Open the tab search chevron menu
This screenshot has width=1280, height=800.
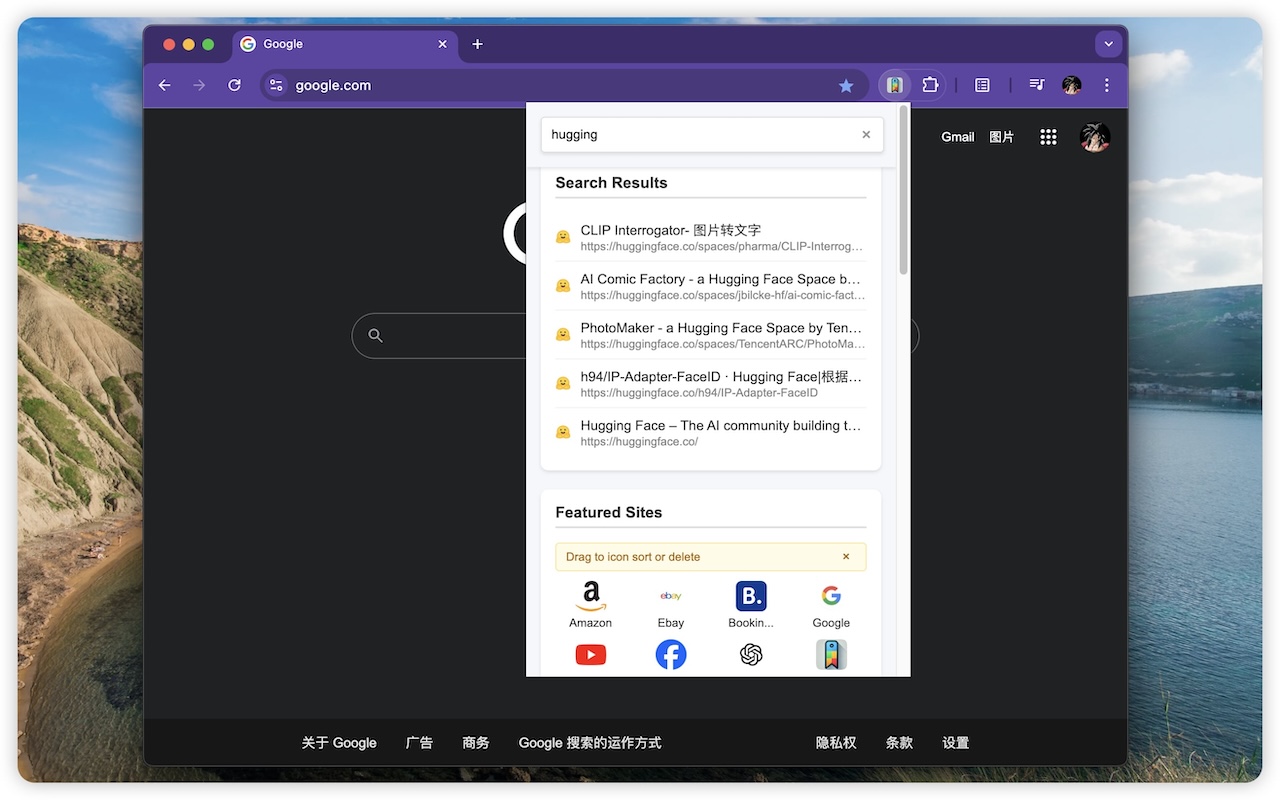click(x=1108, y=44)
